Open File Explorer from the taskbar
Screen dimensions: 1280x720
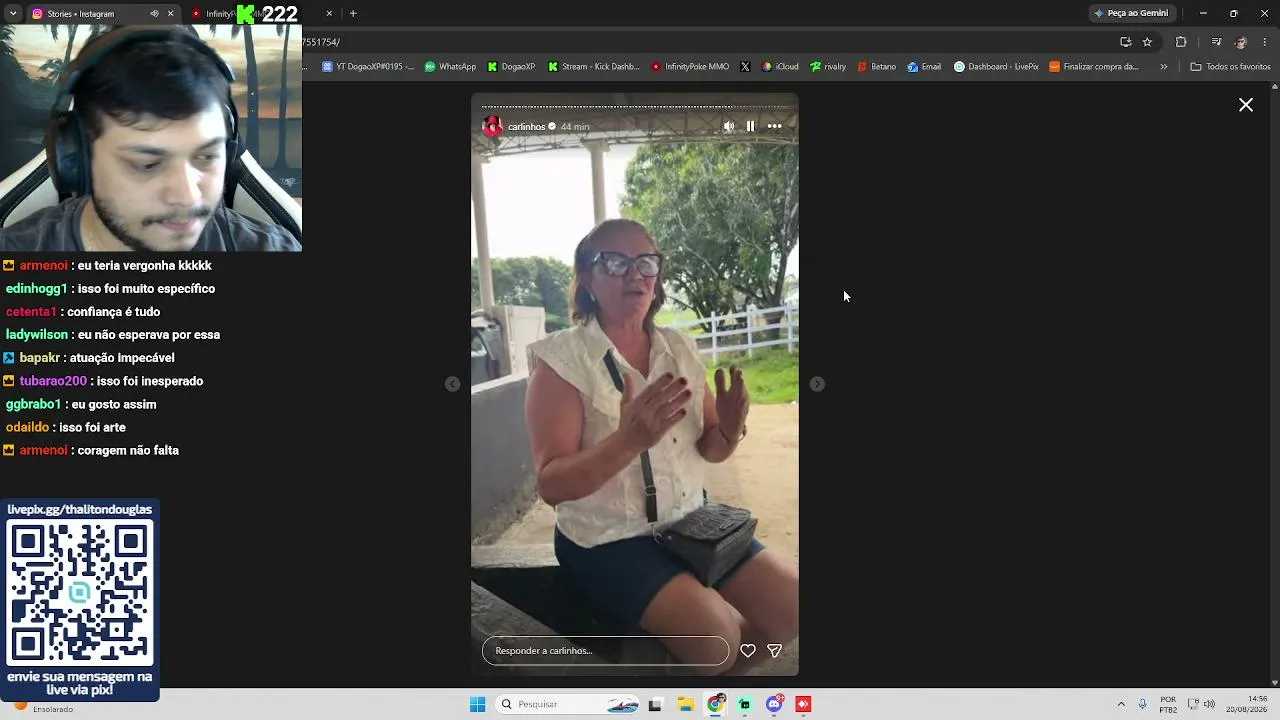[685, 704]
